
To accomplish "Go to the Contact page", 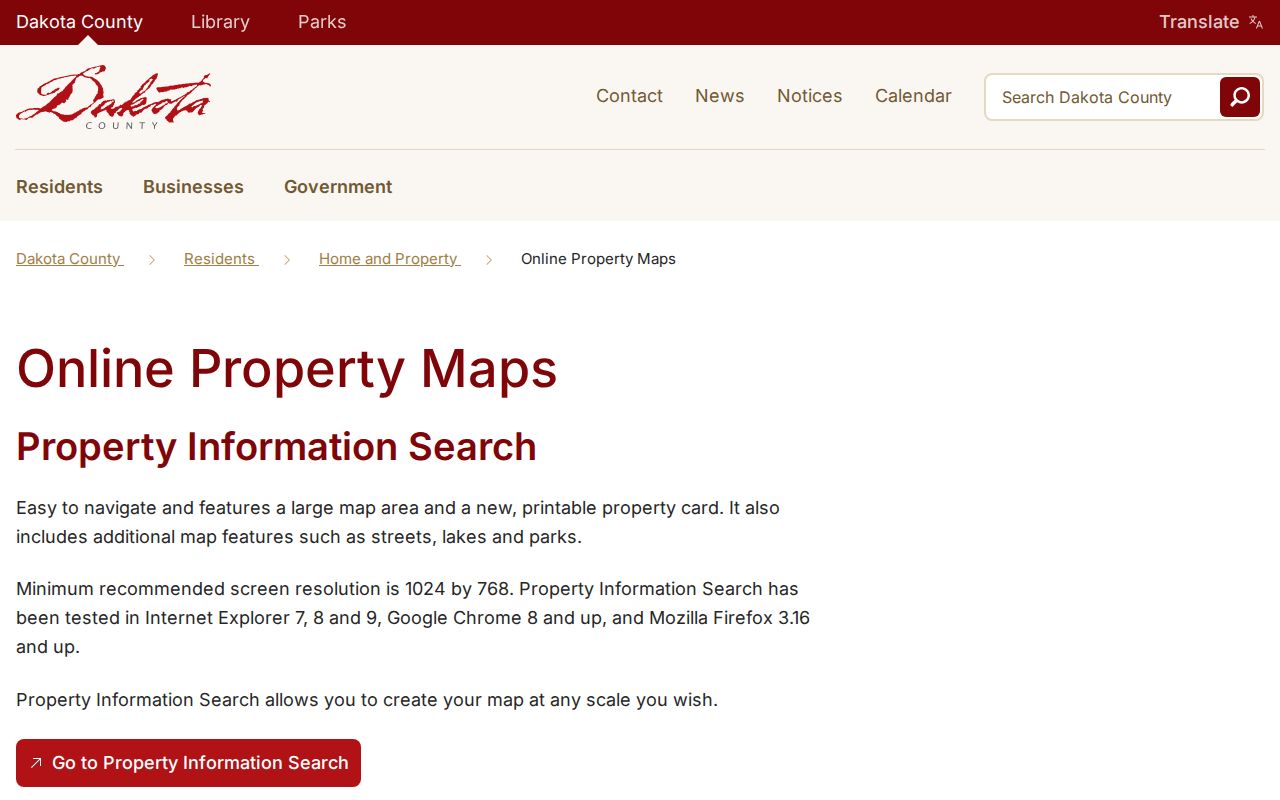I will point(629,96).
